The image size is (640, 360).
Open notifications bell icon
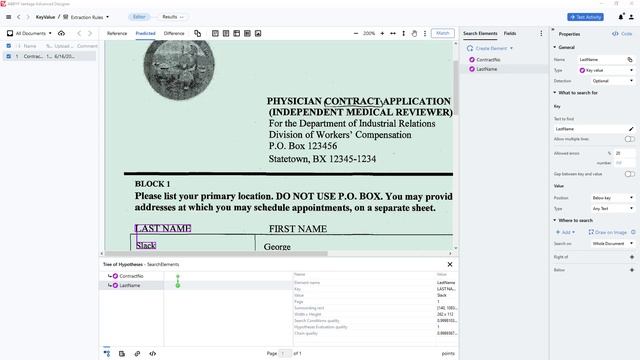coord(621,17)
